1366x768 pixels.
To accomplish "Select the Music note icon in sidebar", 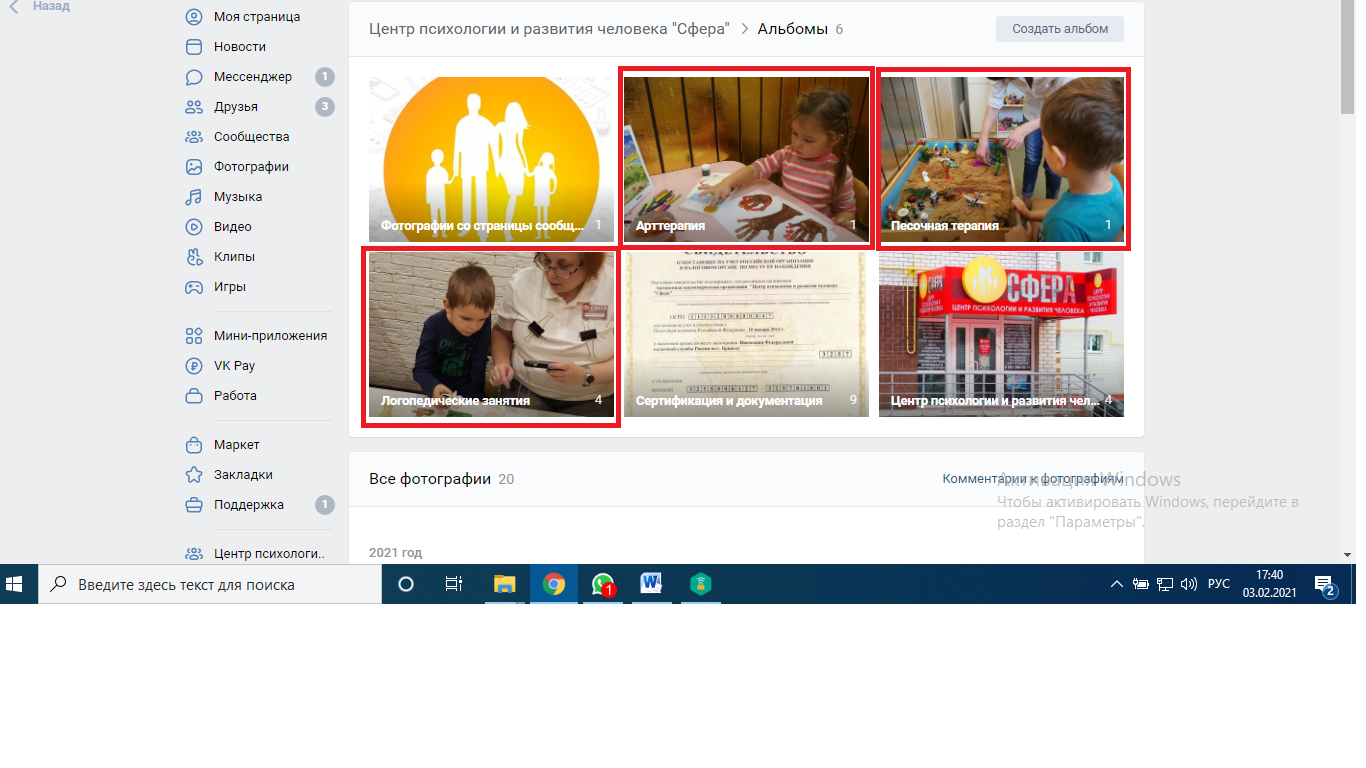I will pos(194,197).
